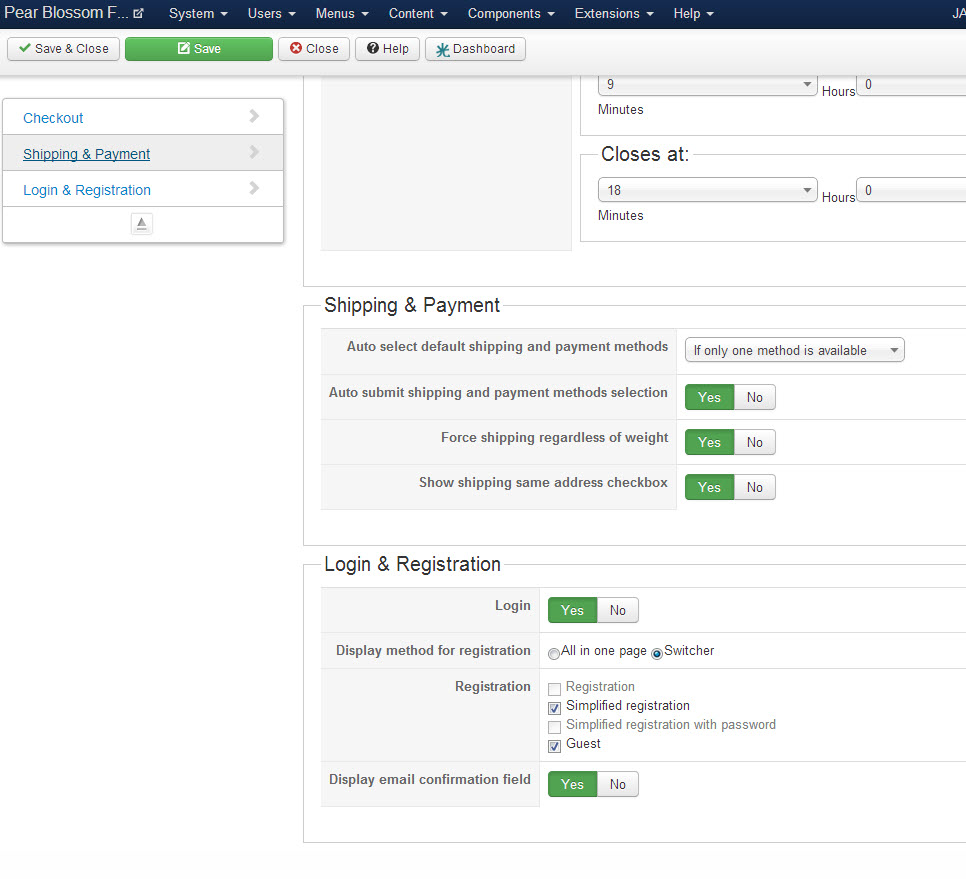This screenshot has width=966, height=879.
Task: Set Auto submit shipping methods to No
Action: click(x=755, y=397)
